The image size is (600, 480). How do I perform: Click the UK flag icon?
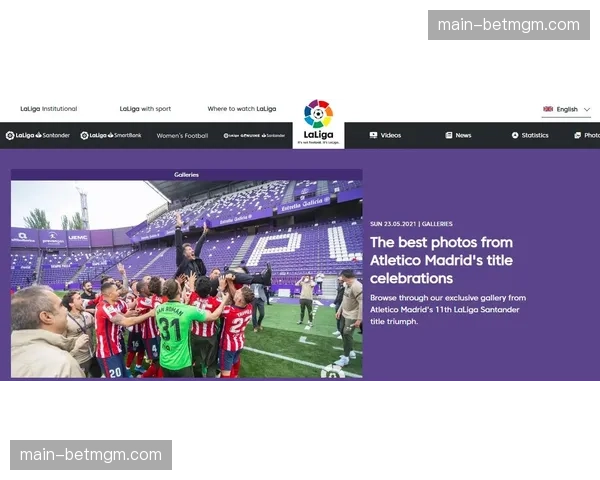548,109
